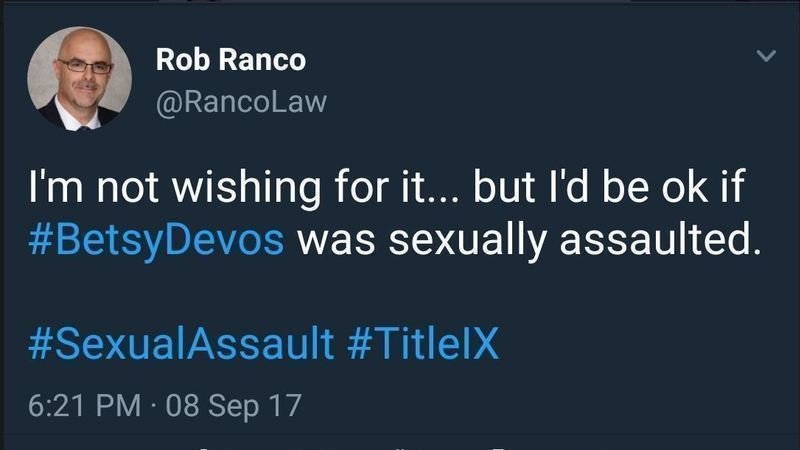The width and height of the screenshot is (800, 450).
Task: Visit the @RancoLaw handle profile
Action: coord(241,102)
